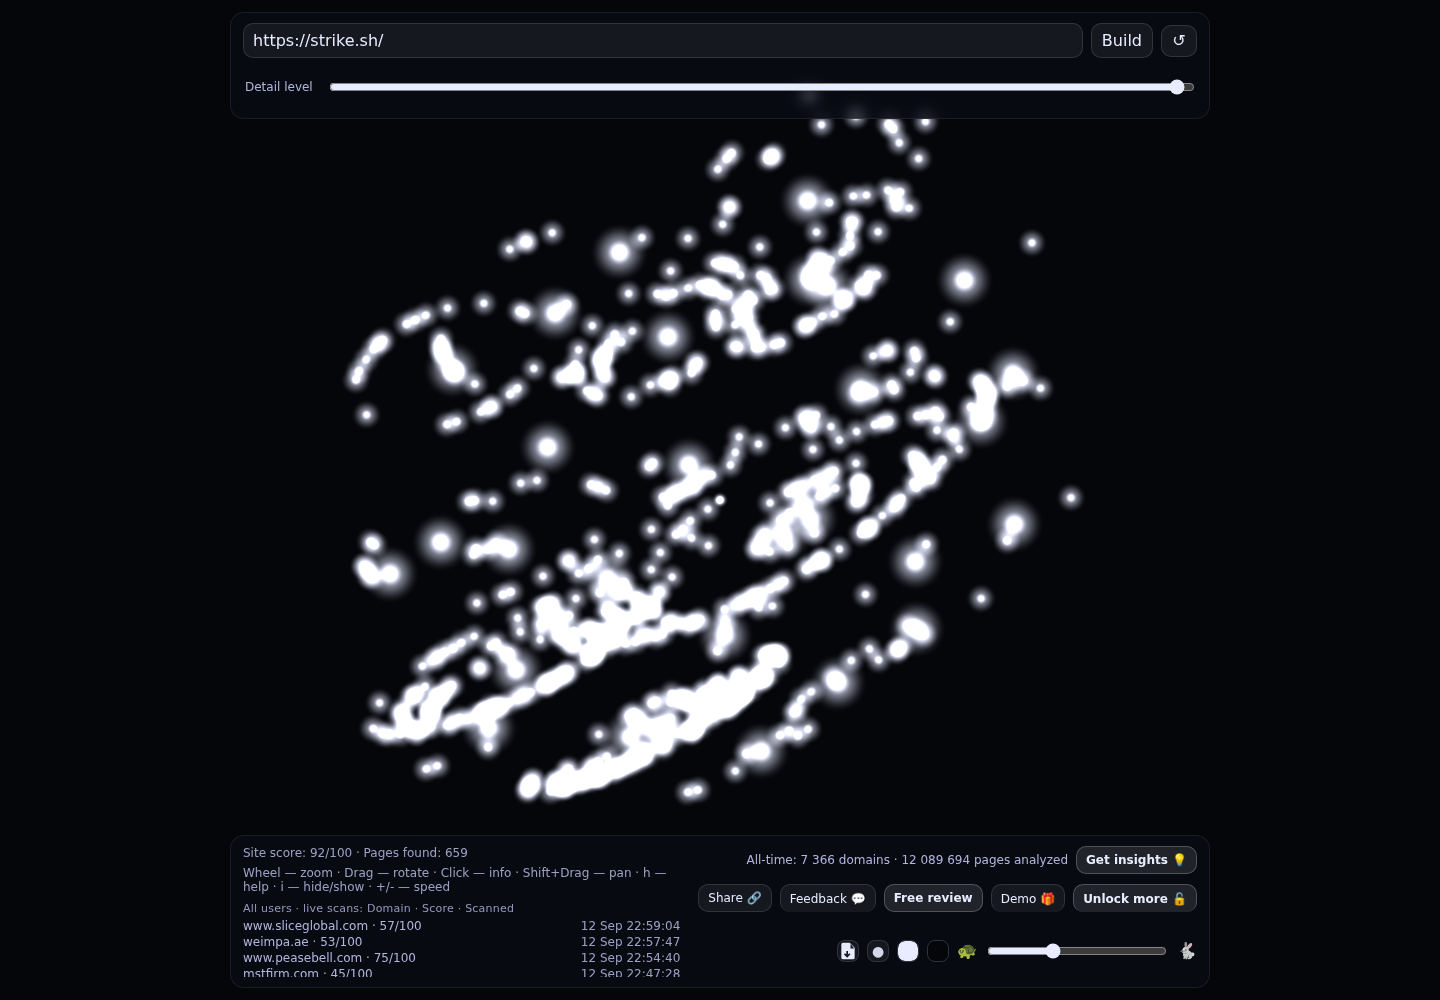The height and width of the screenshot is (1000, 1440).
Task: Click the Unlock more button
Action: [x=1135, y=898]
